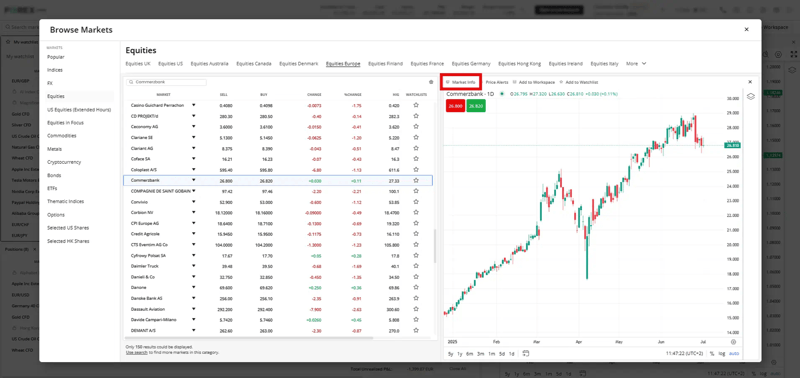Star the Coloplast A/S row
This screenshot has height=378, width=800.
[x=416, y=169]
